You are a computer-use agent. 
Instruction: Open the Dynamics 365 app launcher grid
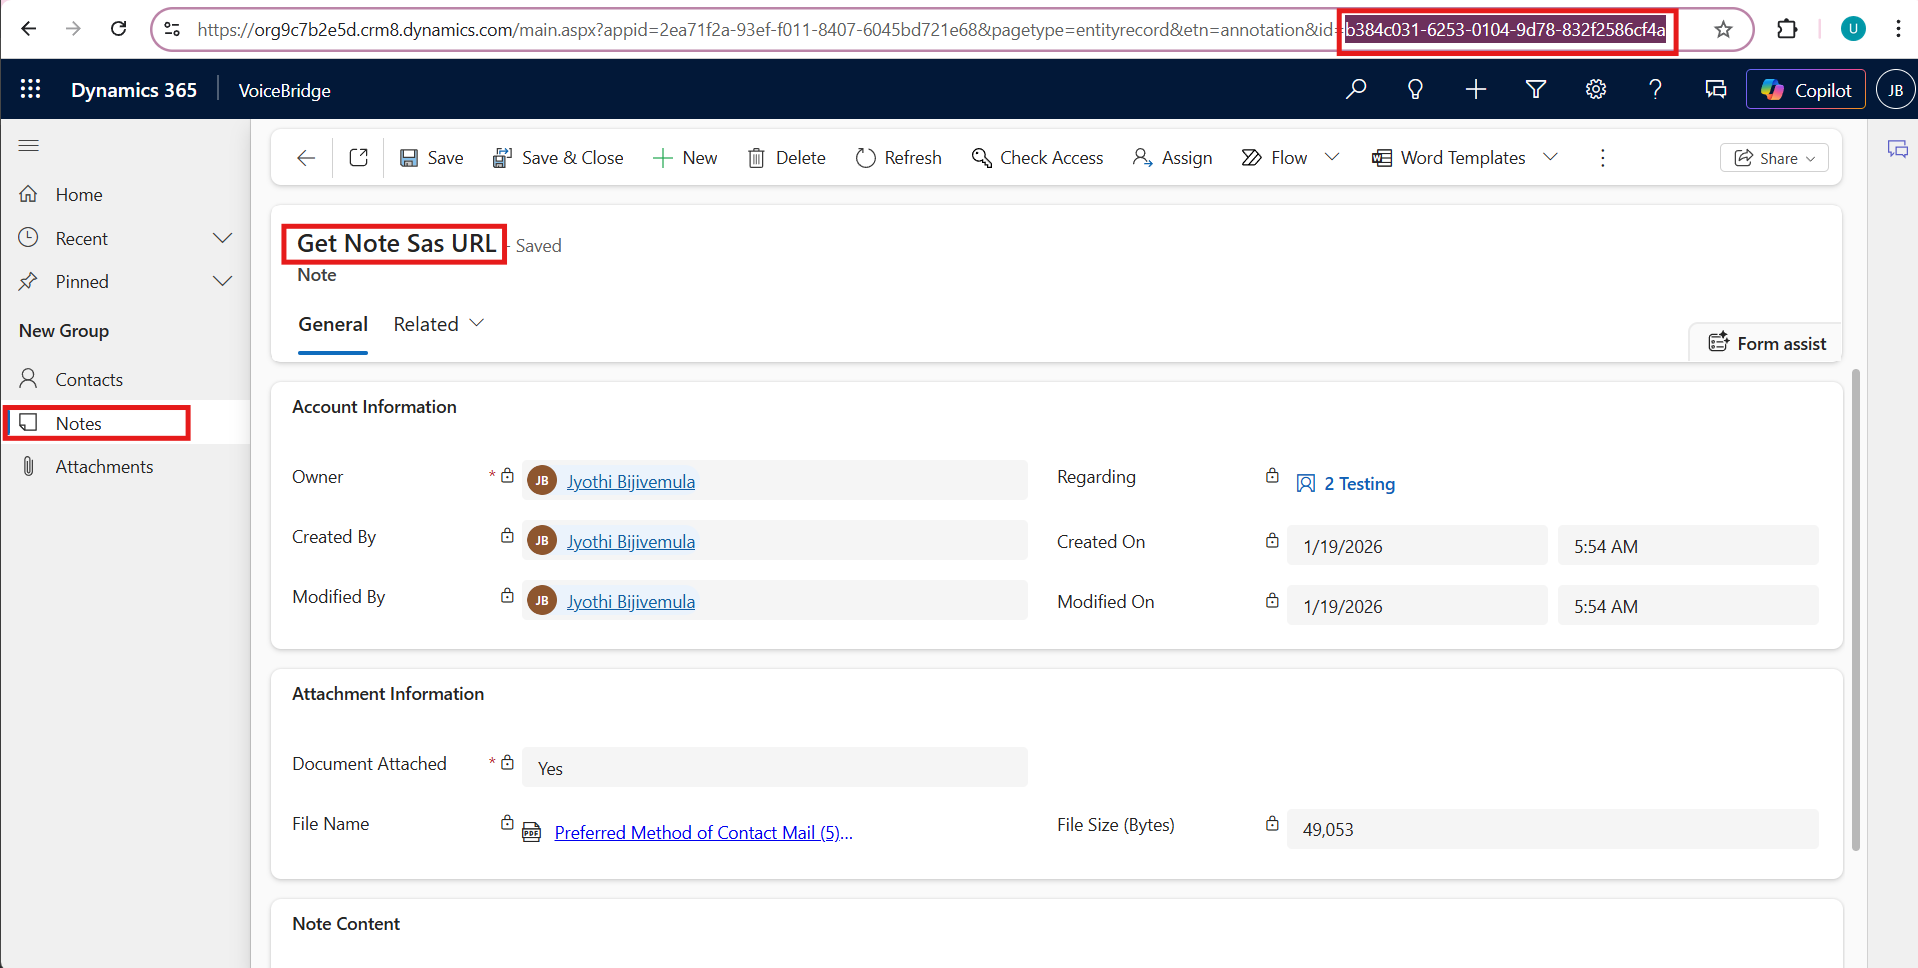coord(30,90)
